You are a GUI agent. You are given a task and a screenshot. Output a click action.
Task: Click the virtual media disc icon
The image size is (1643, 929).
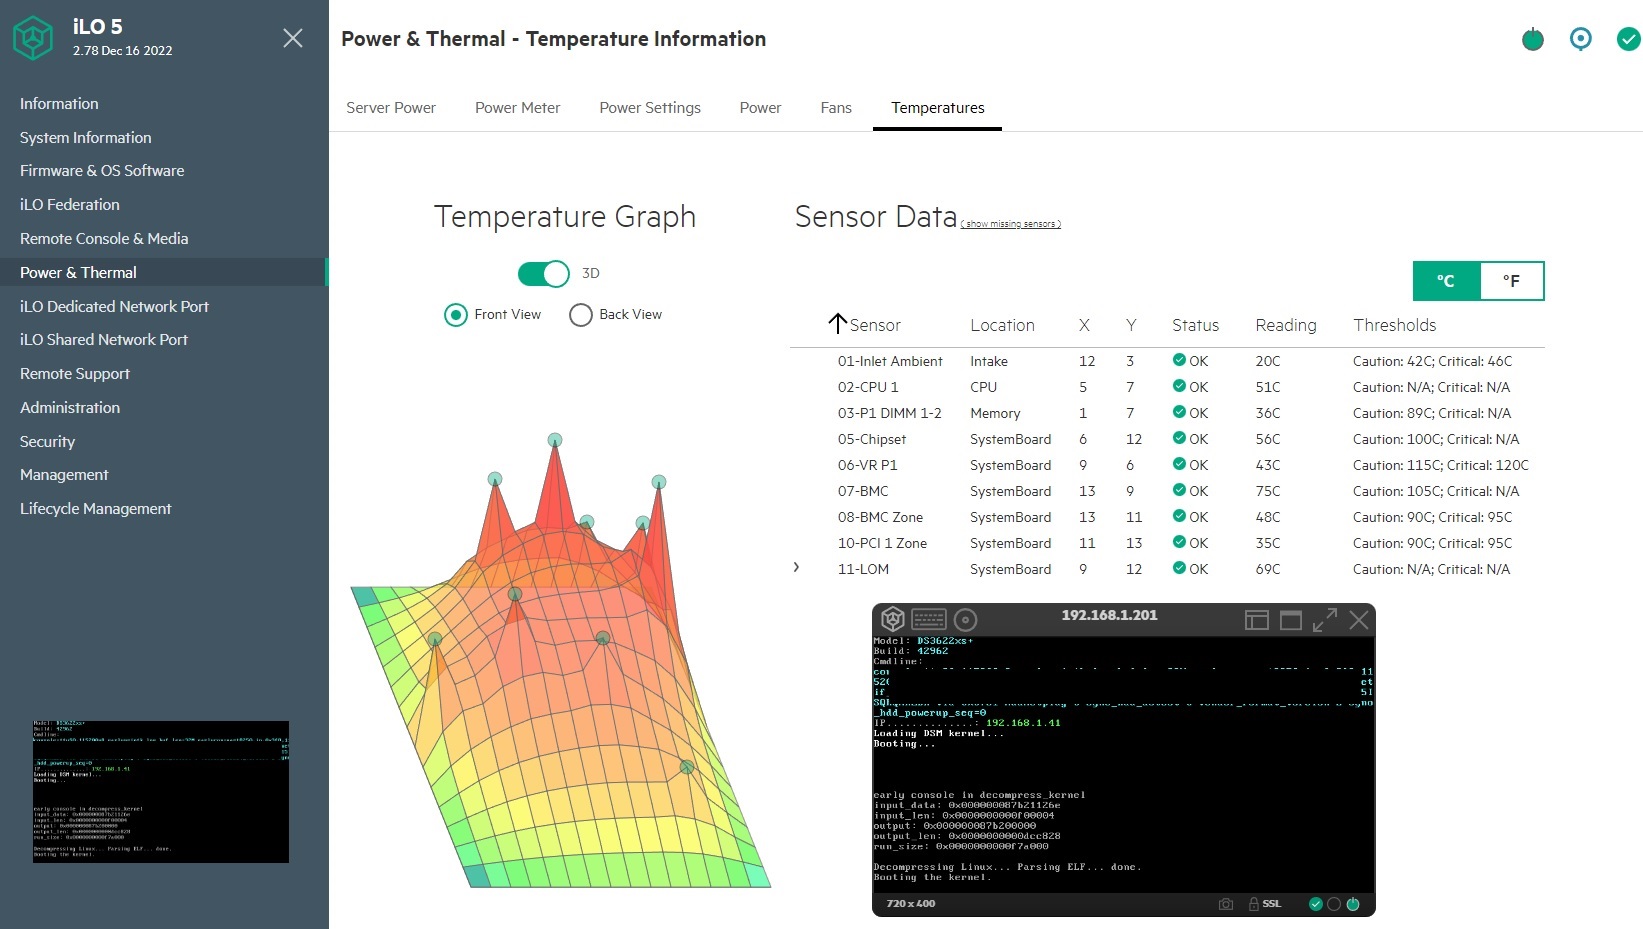click(x=966, y=618)
